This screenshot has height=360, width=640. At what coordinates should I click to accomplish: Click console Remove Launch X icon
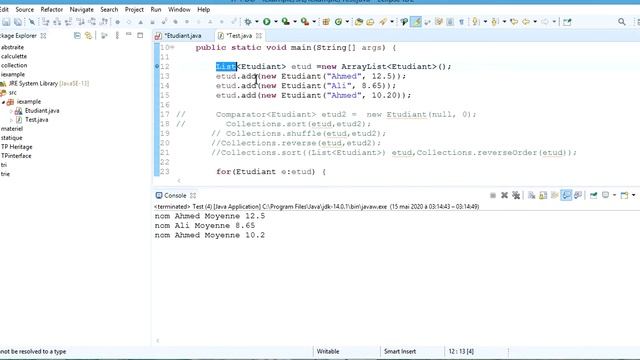504,196
